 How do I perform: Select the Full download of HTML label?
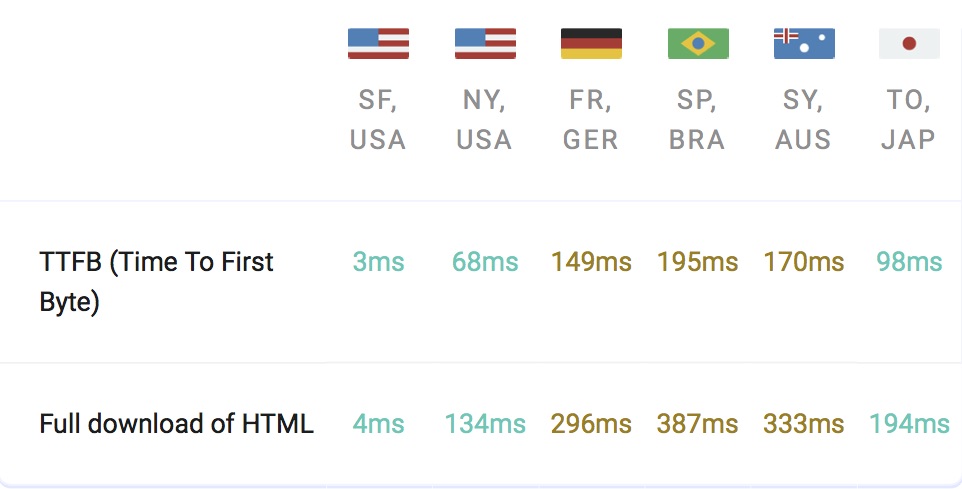pos(177,424)
